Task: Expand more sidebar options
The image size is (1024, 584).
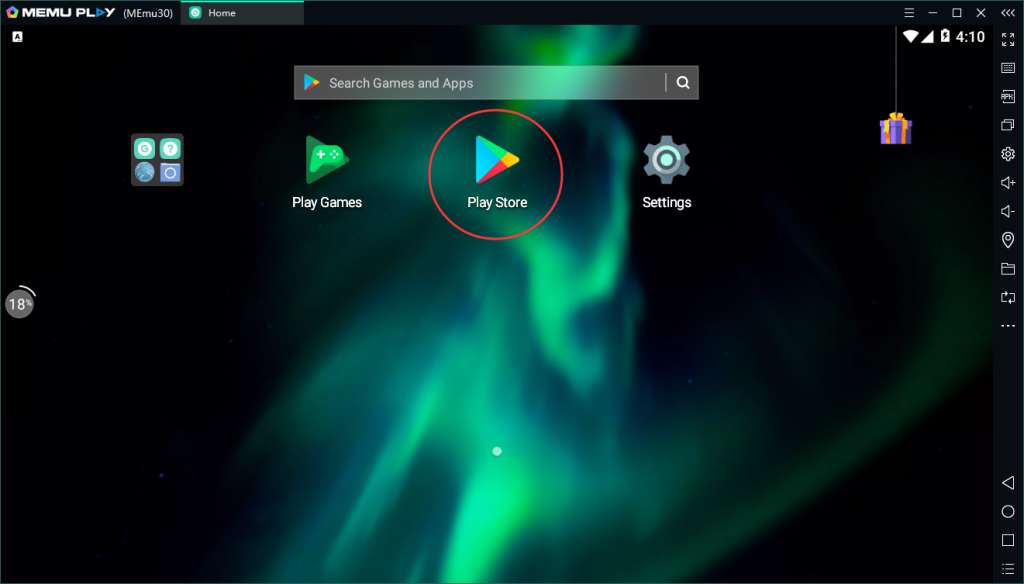Action: [1008, 325]
